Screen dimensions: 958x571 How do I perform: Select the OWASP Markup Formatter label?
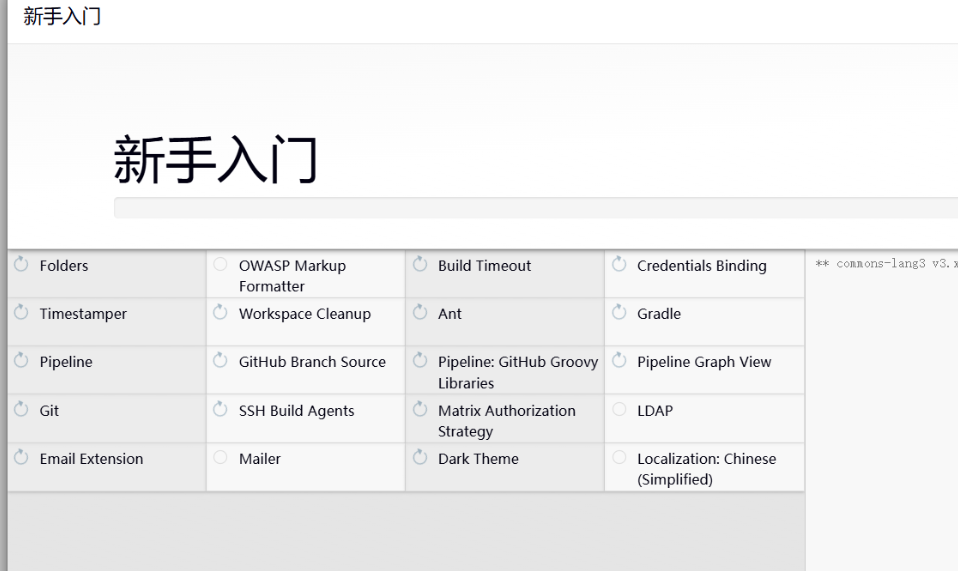[292, 276]
